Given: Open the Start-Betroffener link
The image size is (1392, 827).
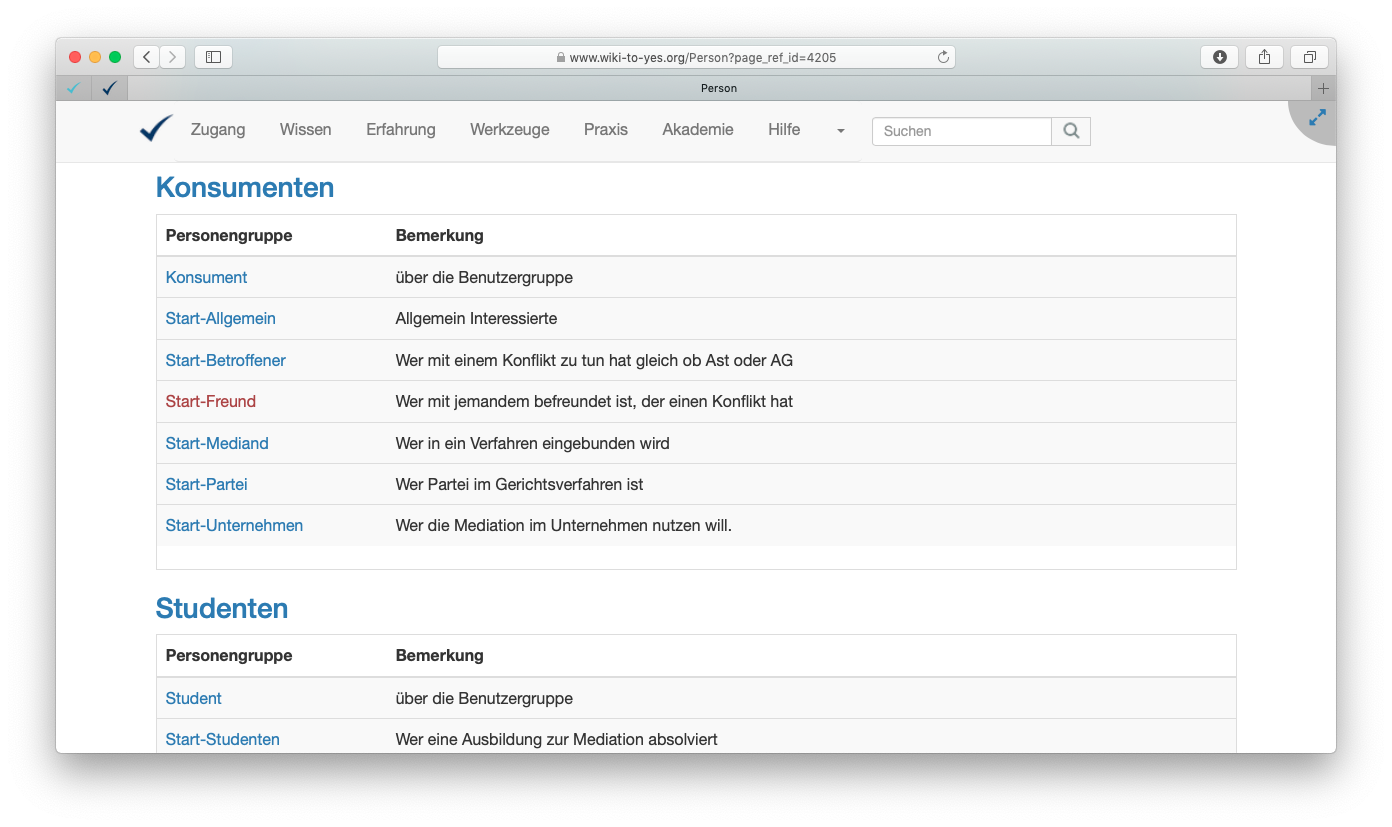Looking at the screenshot, I should click(x=225, y=360).
